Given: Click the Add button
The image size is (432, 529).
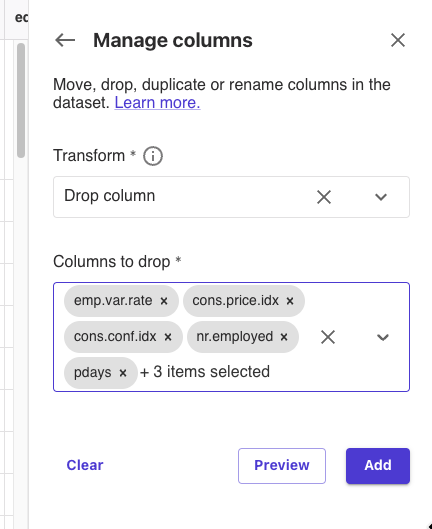Looking at the screenshot, I should point(378,466).
